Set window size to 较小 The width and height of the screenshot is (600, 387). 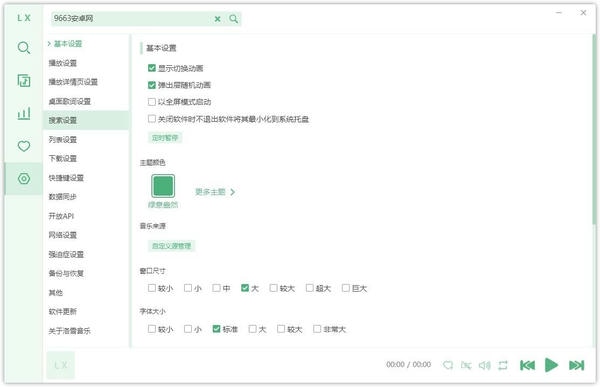[152, 288]
